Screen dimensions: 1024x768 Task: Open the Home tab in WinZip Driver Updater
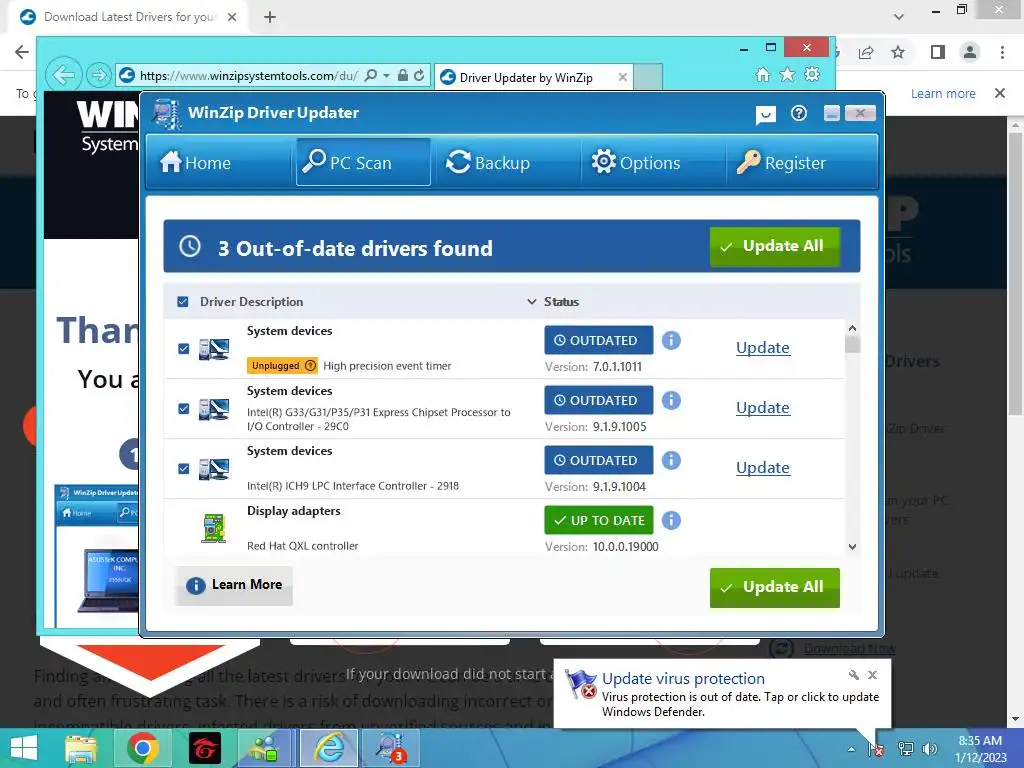[x=196, y=162]
